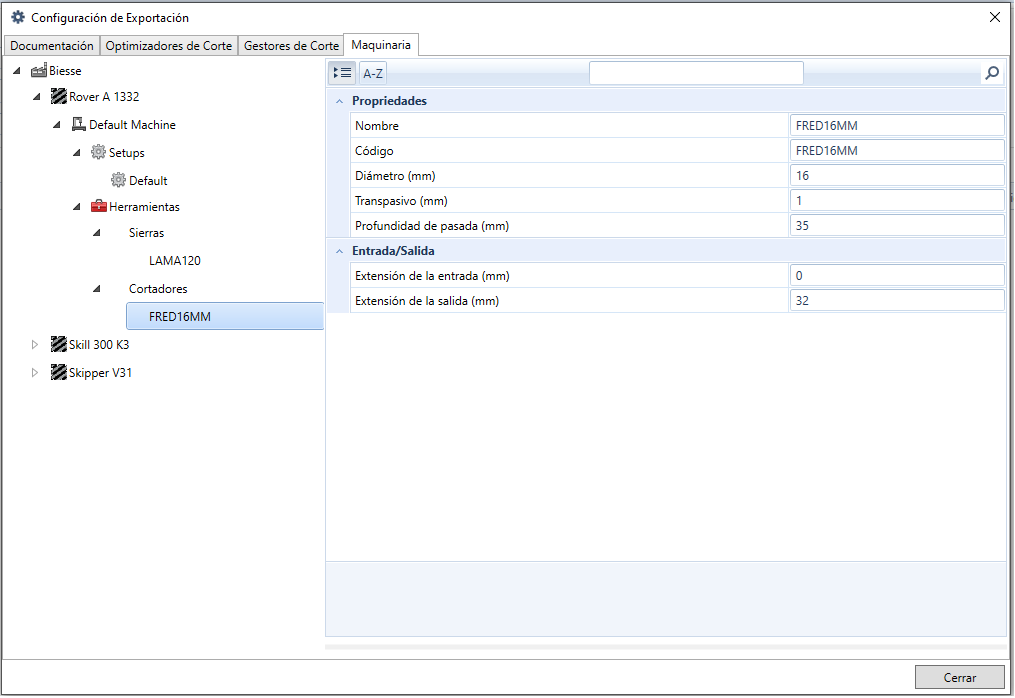
Task: Click the Nombre property label
Action: (x=377, y=126)
